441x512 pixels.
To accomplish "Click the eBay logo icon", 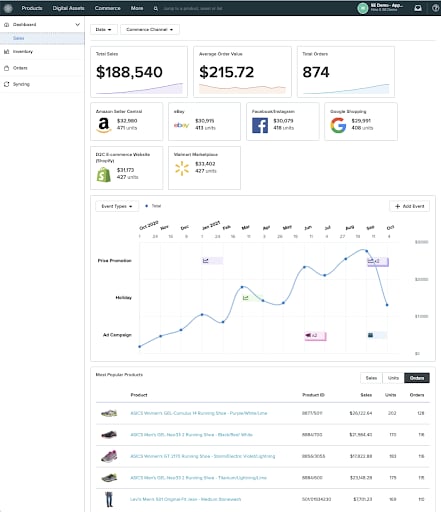I will pyautogui.click(x=181, y=125).
